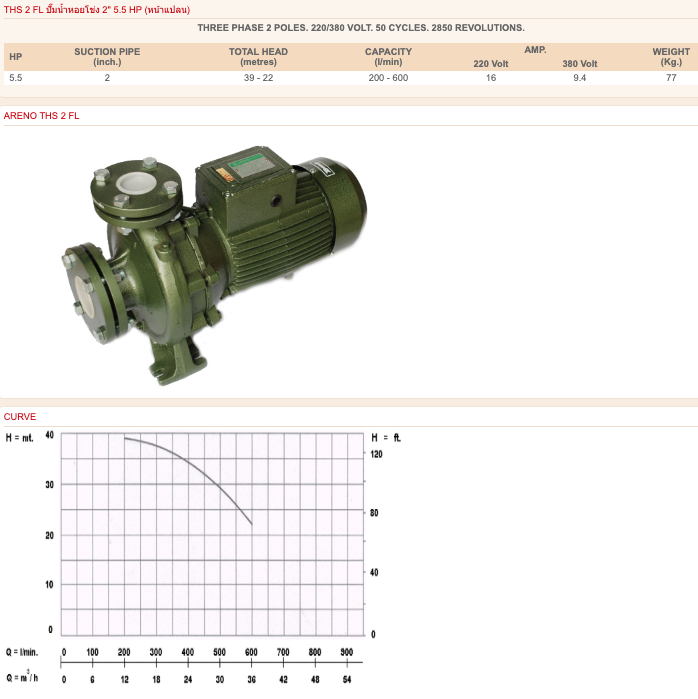This screenshot has width=698, height=699.
Task: Click the AMP. column header
Action: tap(535, 49)
